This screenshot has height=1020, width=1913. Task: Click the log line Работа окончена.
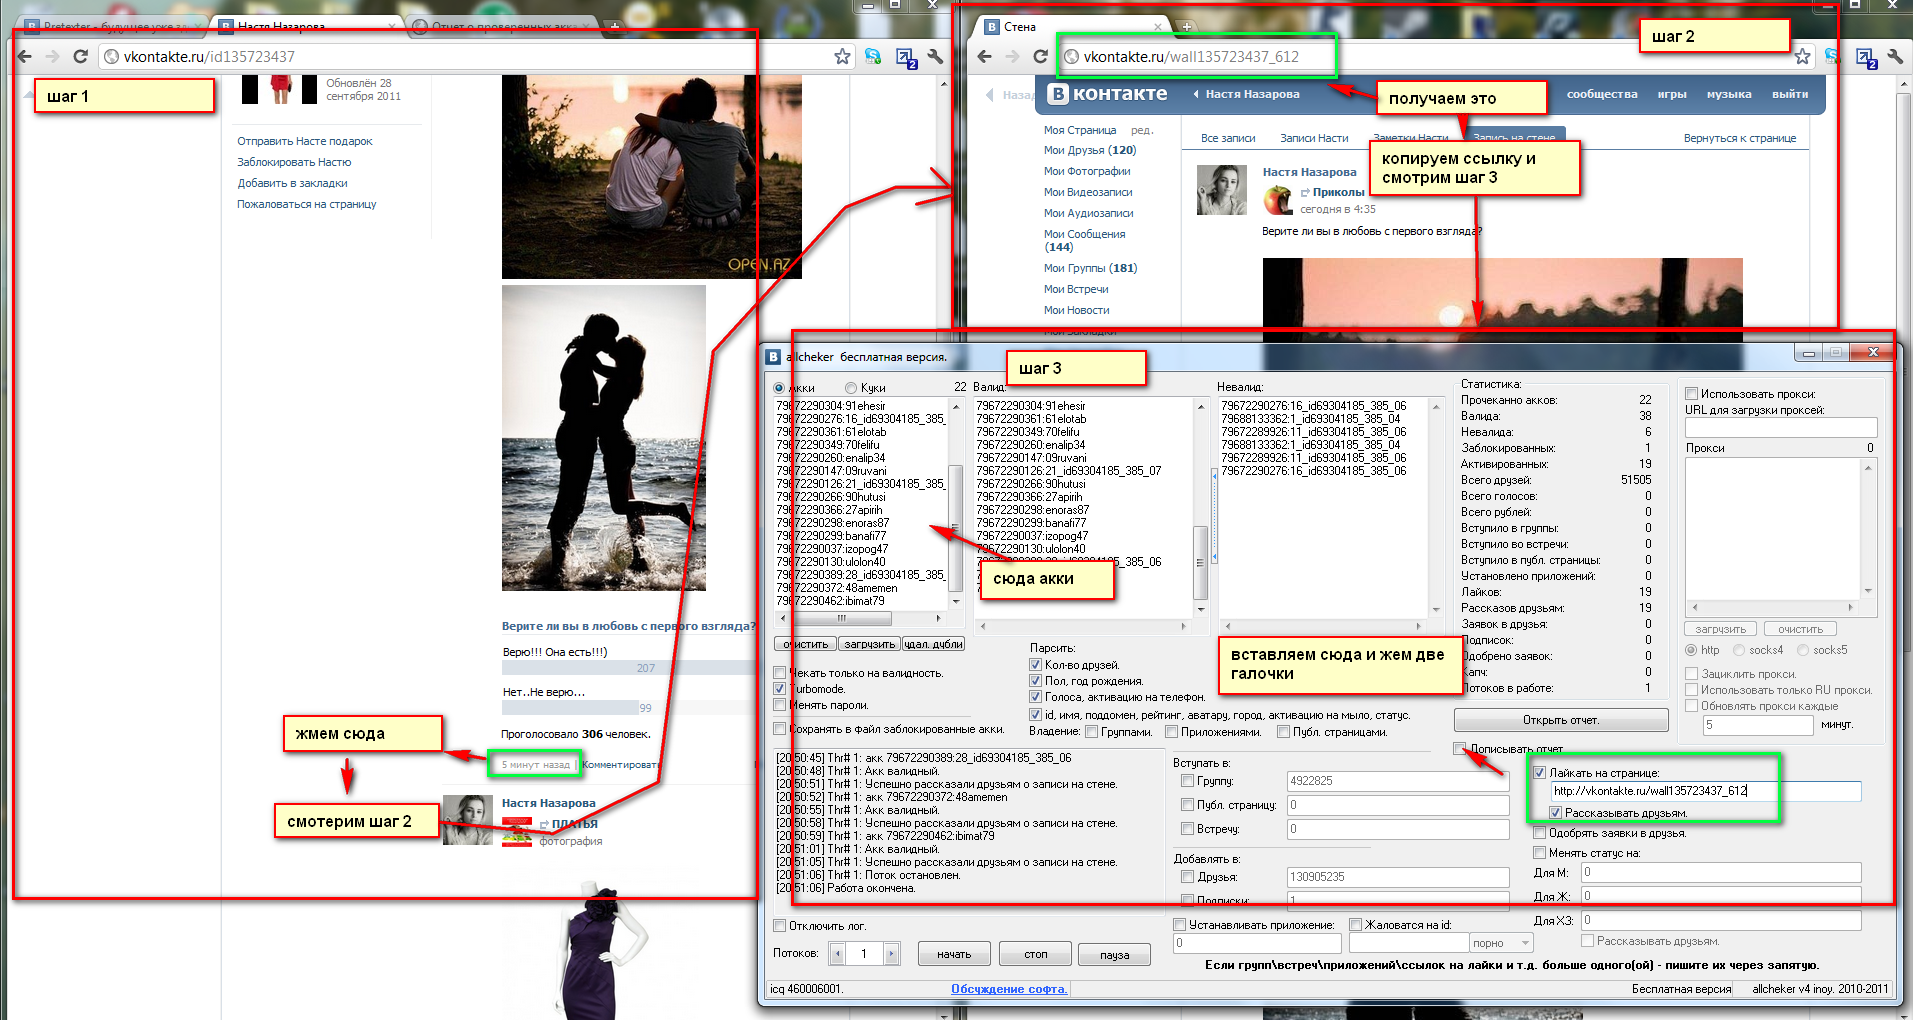click(x=846, y=888)
